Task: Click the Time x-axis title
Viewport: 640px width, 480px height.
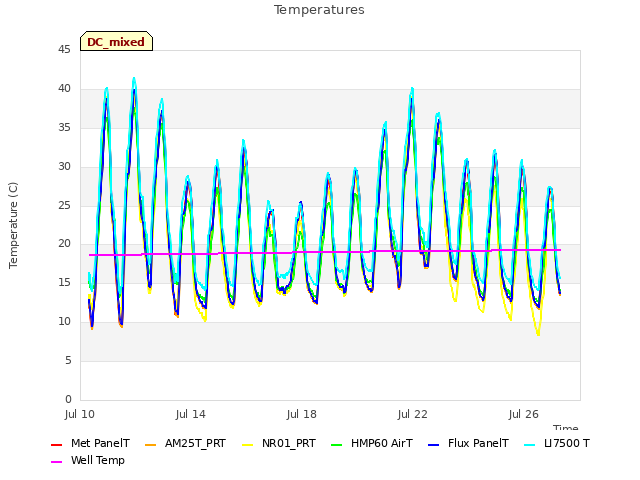Action: [565, 427]
